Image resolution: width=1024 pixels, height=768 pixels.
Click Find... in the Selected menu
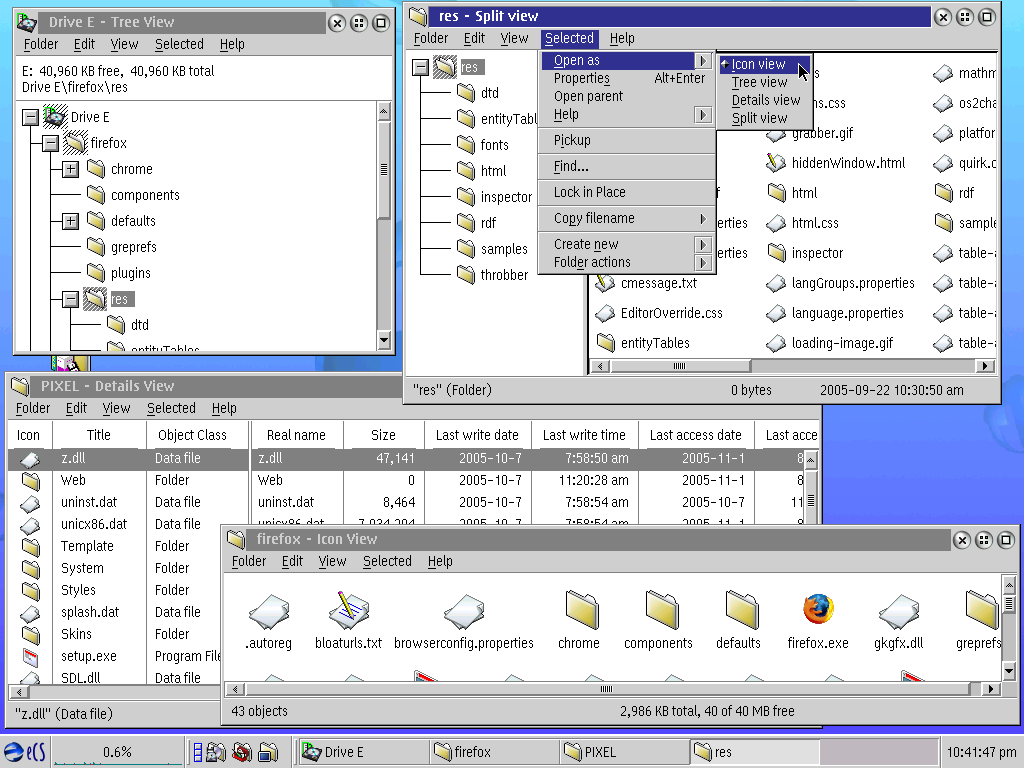627,166
